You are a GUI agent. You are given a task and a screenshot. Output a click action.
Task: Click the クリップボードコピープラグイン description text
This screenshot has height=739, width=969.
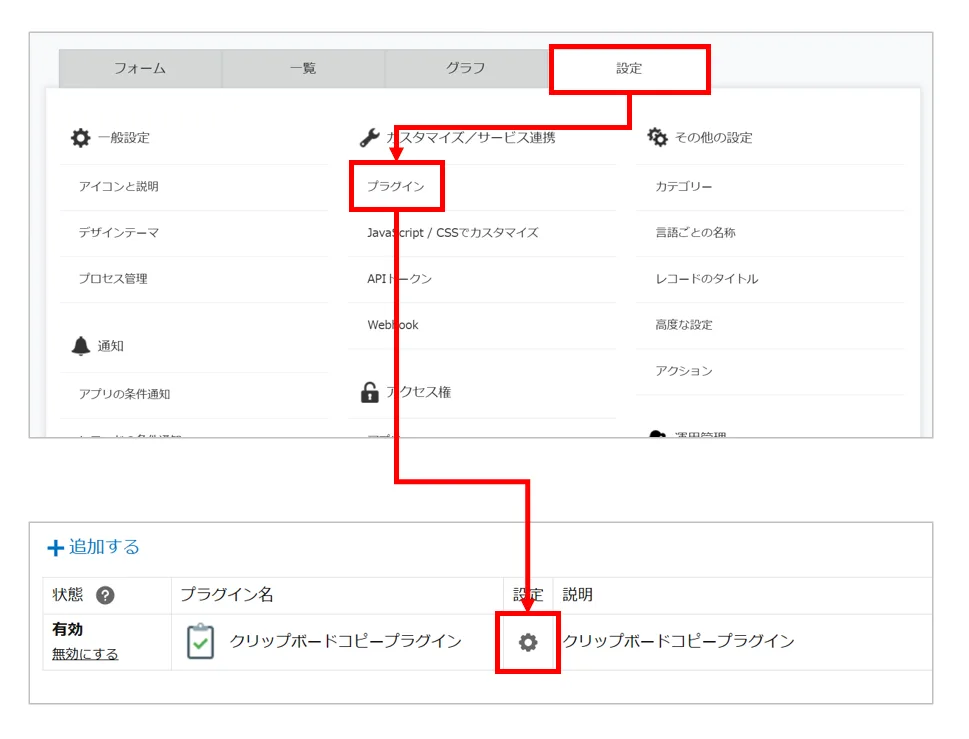[x=679, y=641]
